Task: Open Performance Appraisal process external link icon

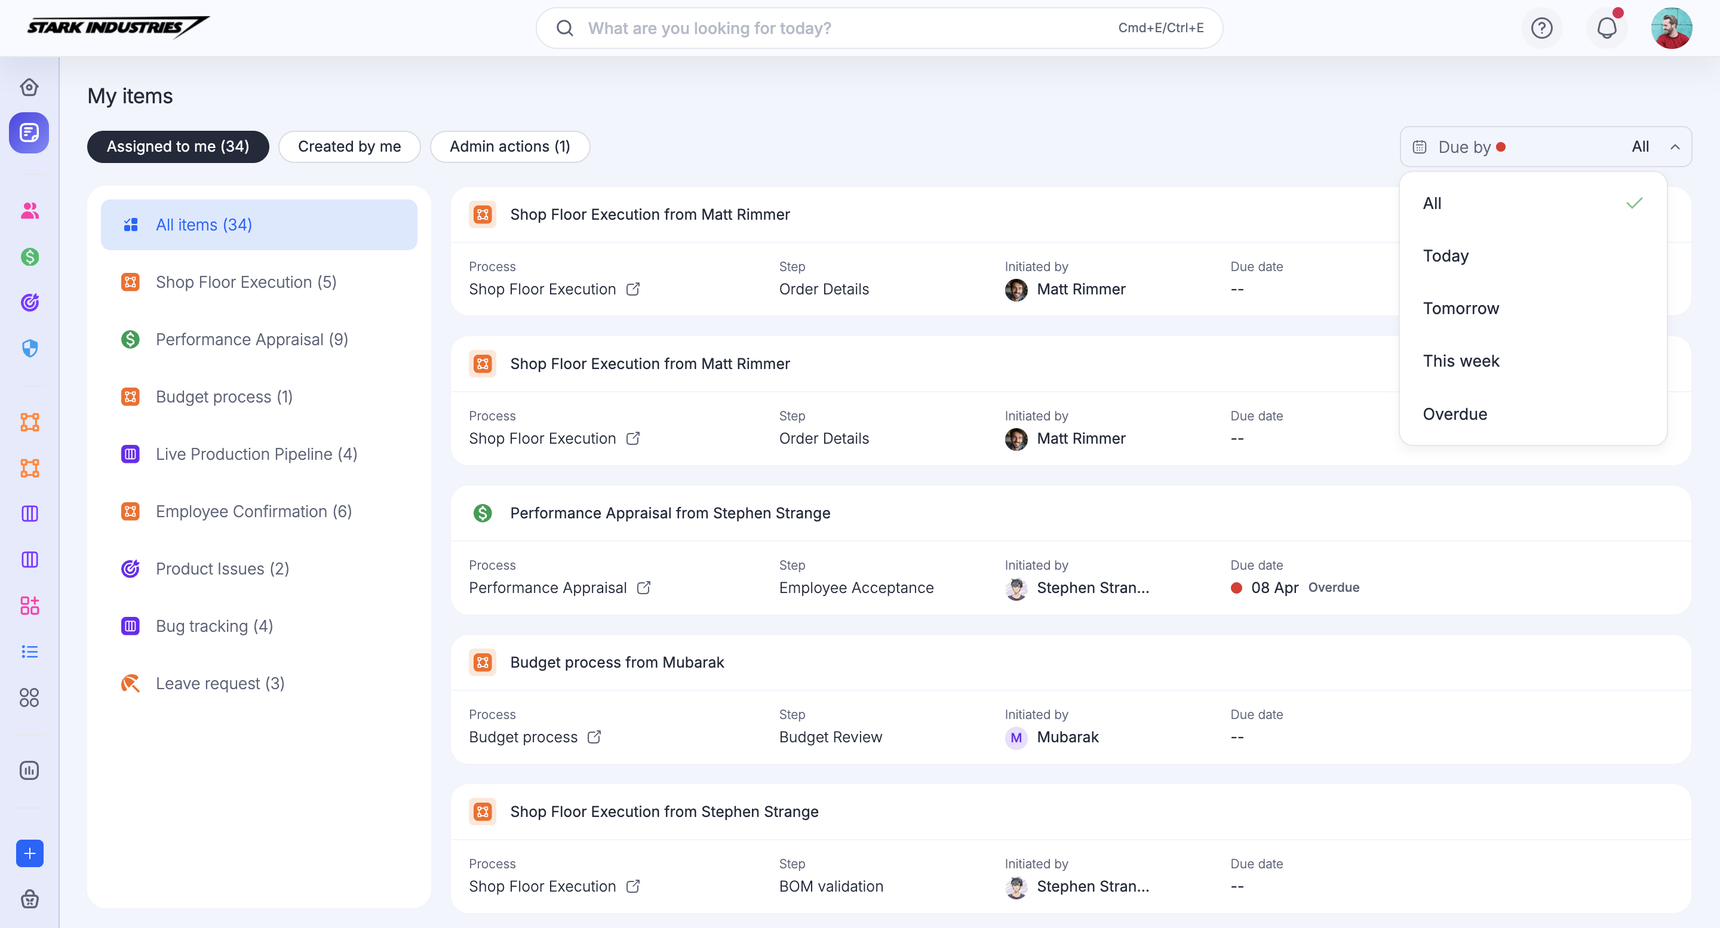Action: [x=644, y=588]
